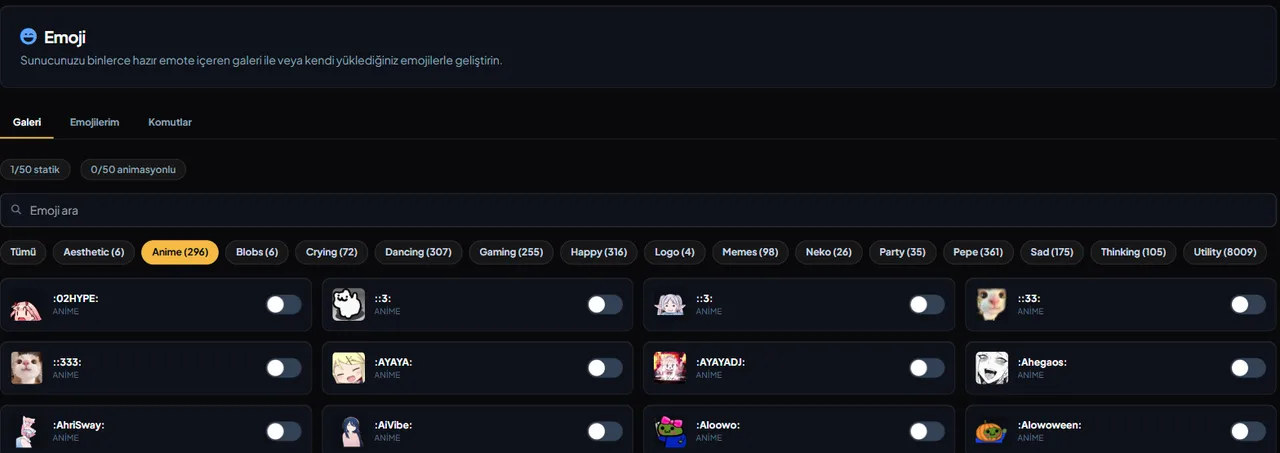Show the Gaming (255) category
1280x453 pixels.
tap(511, 252)
